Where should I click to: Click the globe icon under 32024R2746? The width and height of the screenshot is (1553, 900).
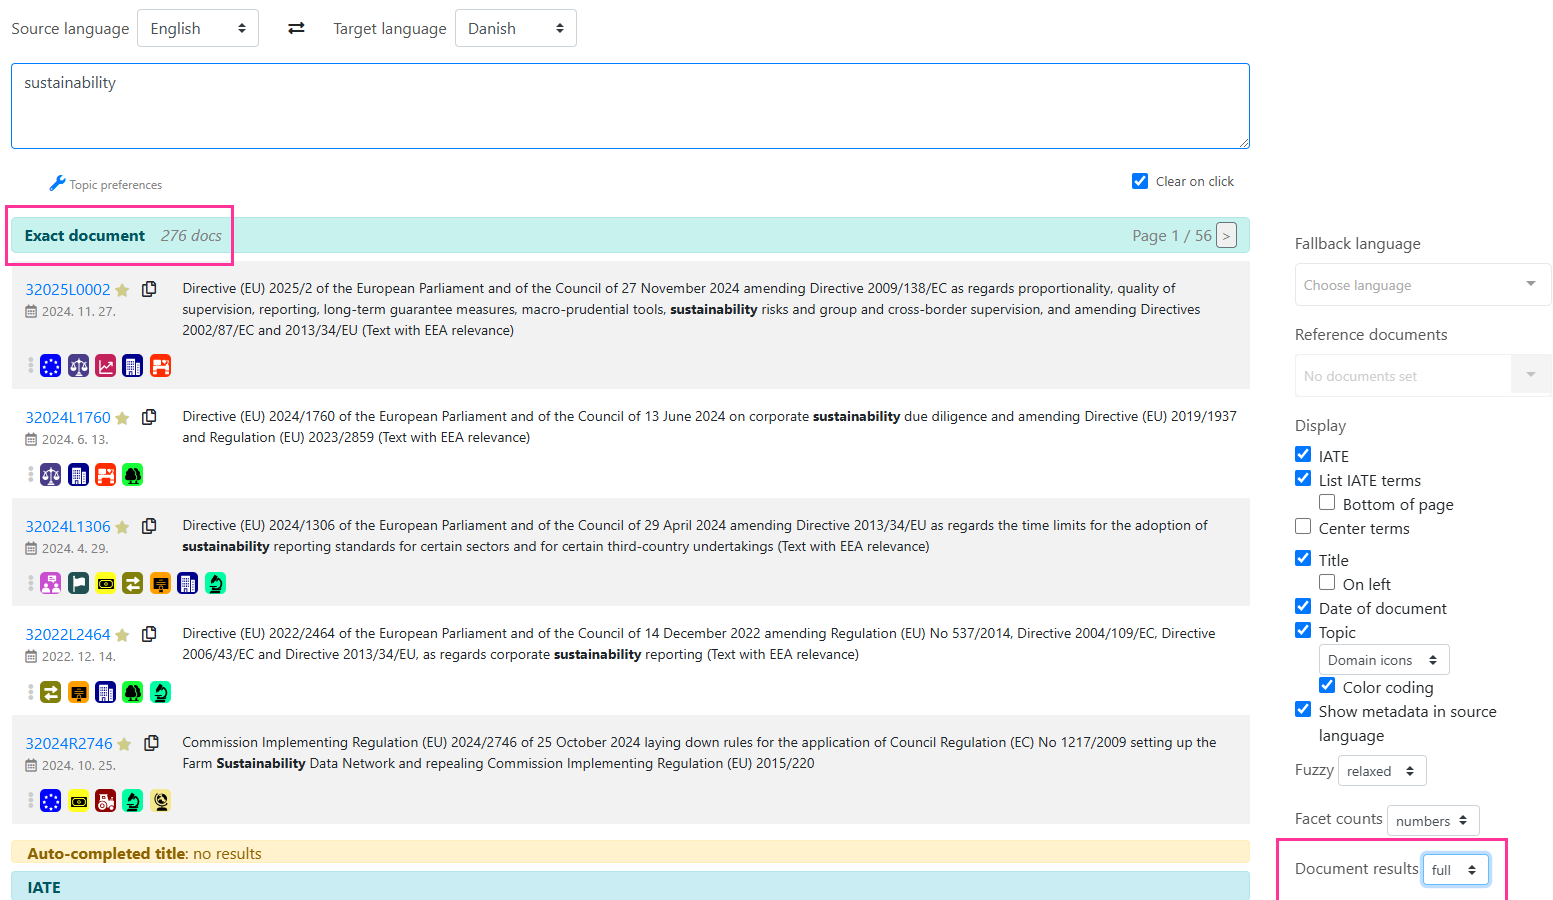click(x=160, y=801)
